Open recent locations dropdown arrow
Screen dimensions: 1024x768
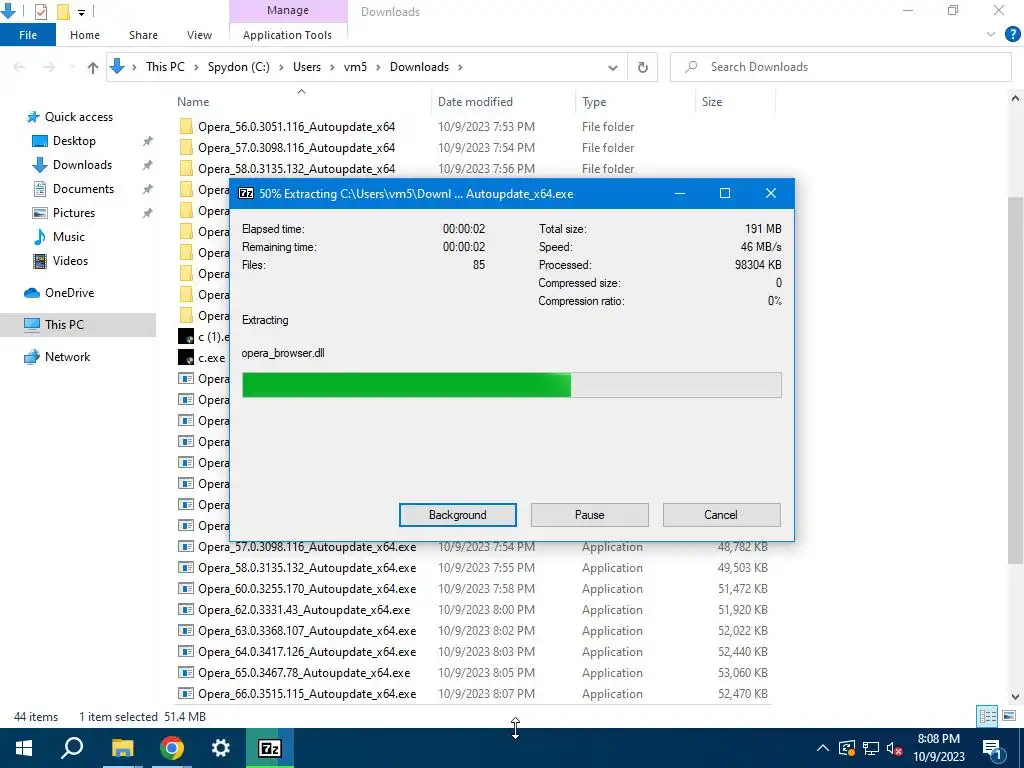pos(71,67)
